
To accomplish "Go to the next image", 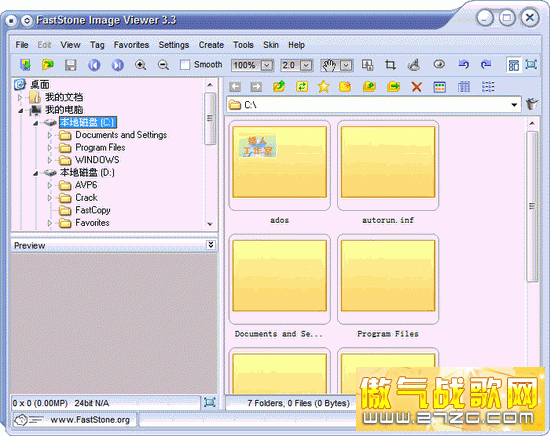I will point(118,65).
